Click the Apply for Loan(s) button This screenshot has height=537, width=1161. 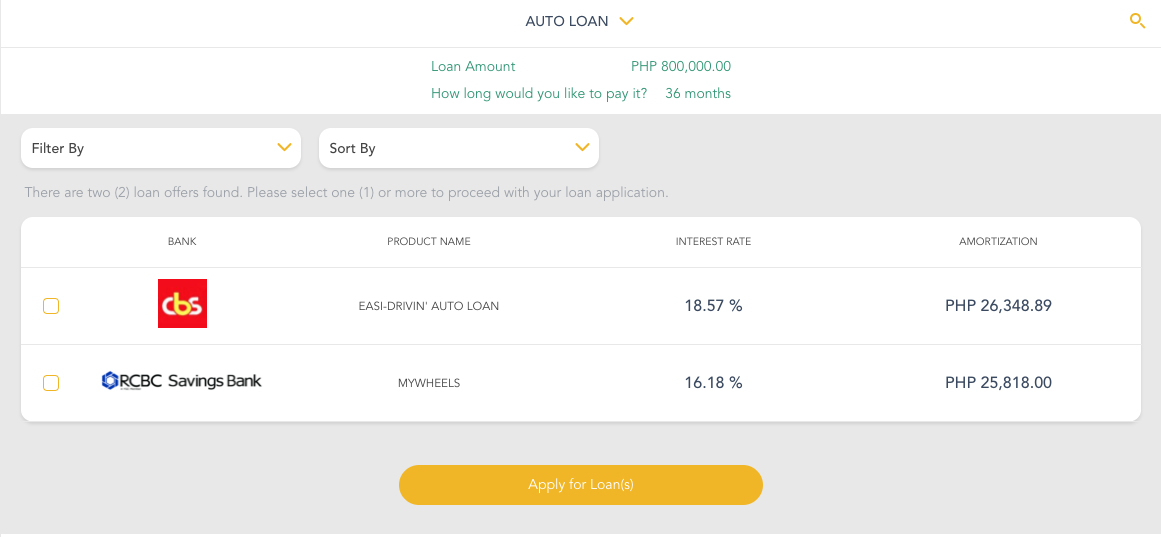(580, 485)
